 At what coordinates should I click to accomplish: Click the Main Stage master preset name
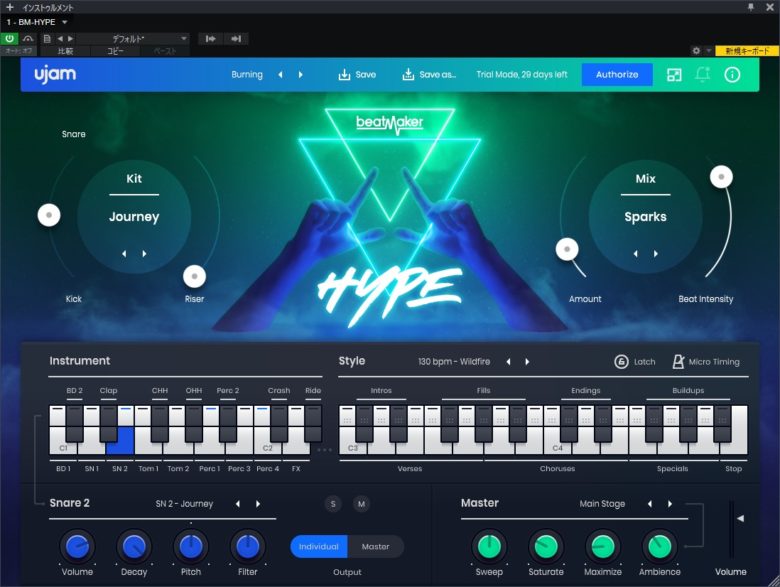point(602,504)
